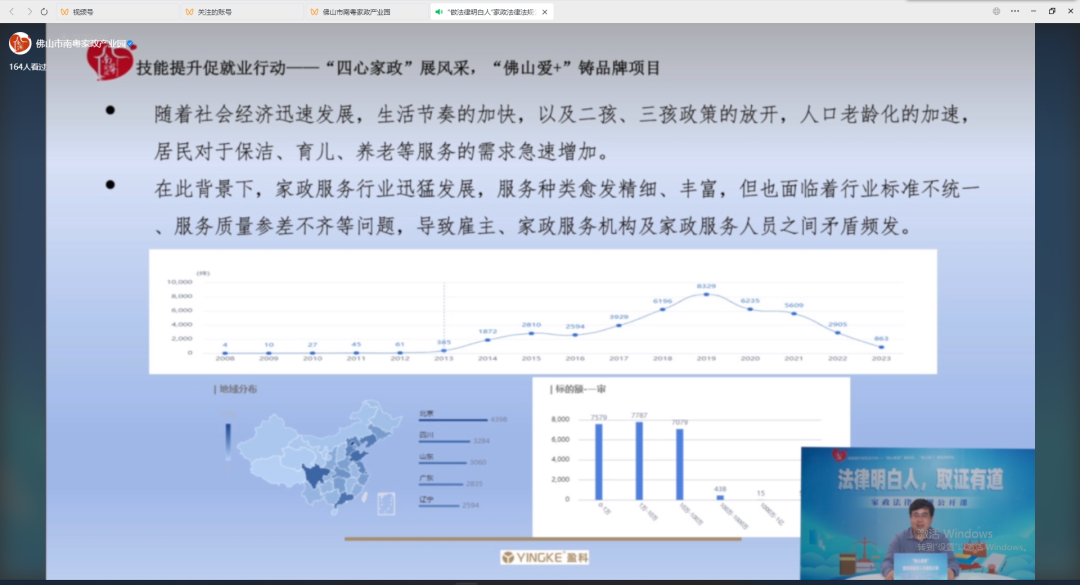Open the channel's round avatar
1080x585 pixels.
point(19,43)
